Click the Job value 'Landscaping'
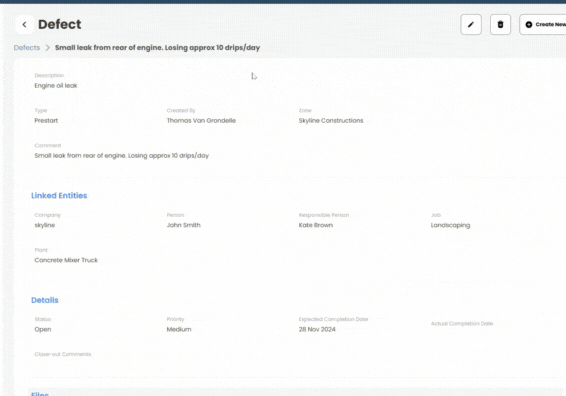This screenshot has width=566, height=396. click(x=450, y=225)
